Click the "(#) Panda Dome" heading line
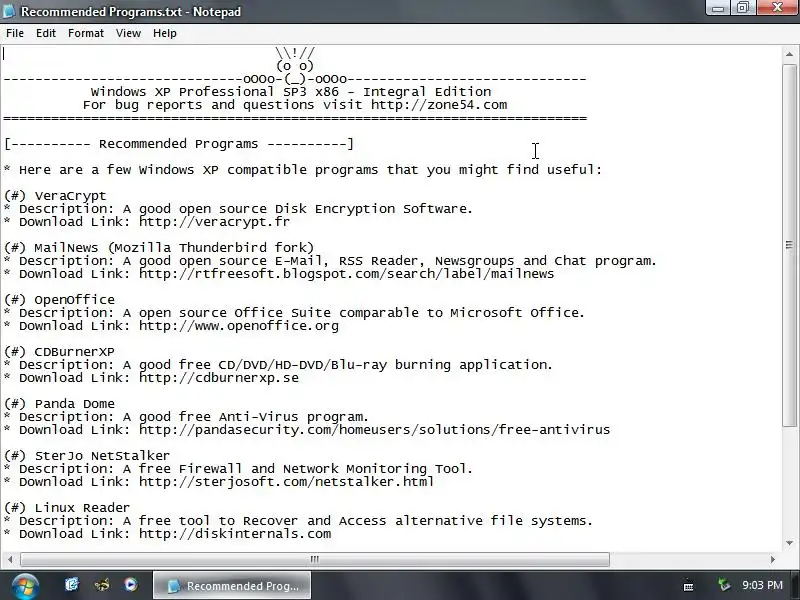 pos(59,404)
